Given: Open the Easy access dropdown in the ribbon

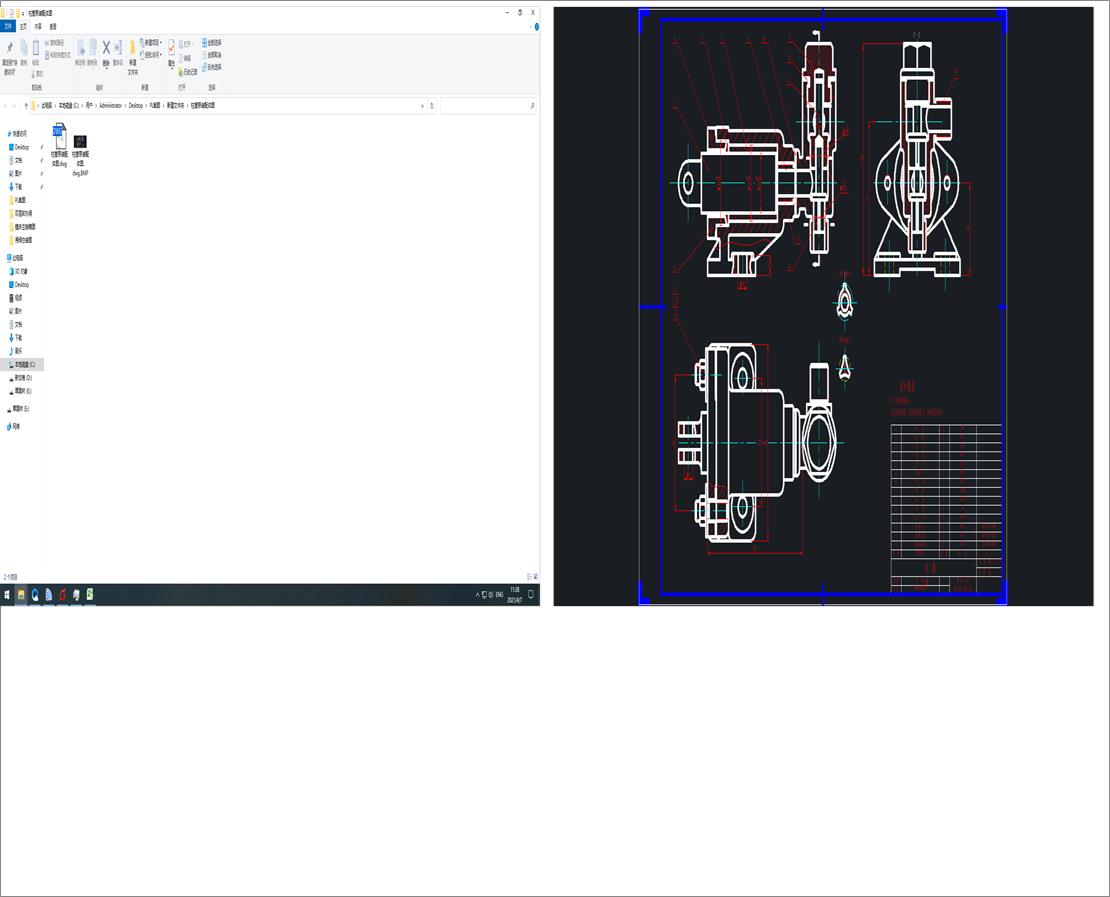Looking at the screenshot, I should 151,55.
